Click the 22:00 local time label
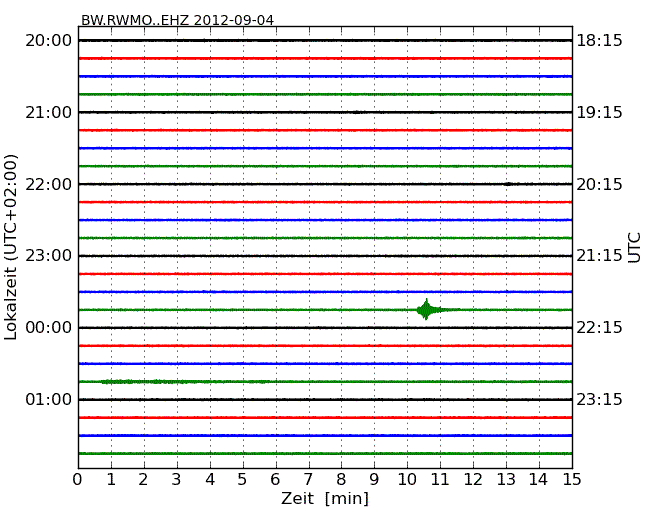The height and width of the screenshot is (520, 650). point(49,184)
